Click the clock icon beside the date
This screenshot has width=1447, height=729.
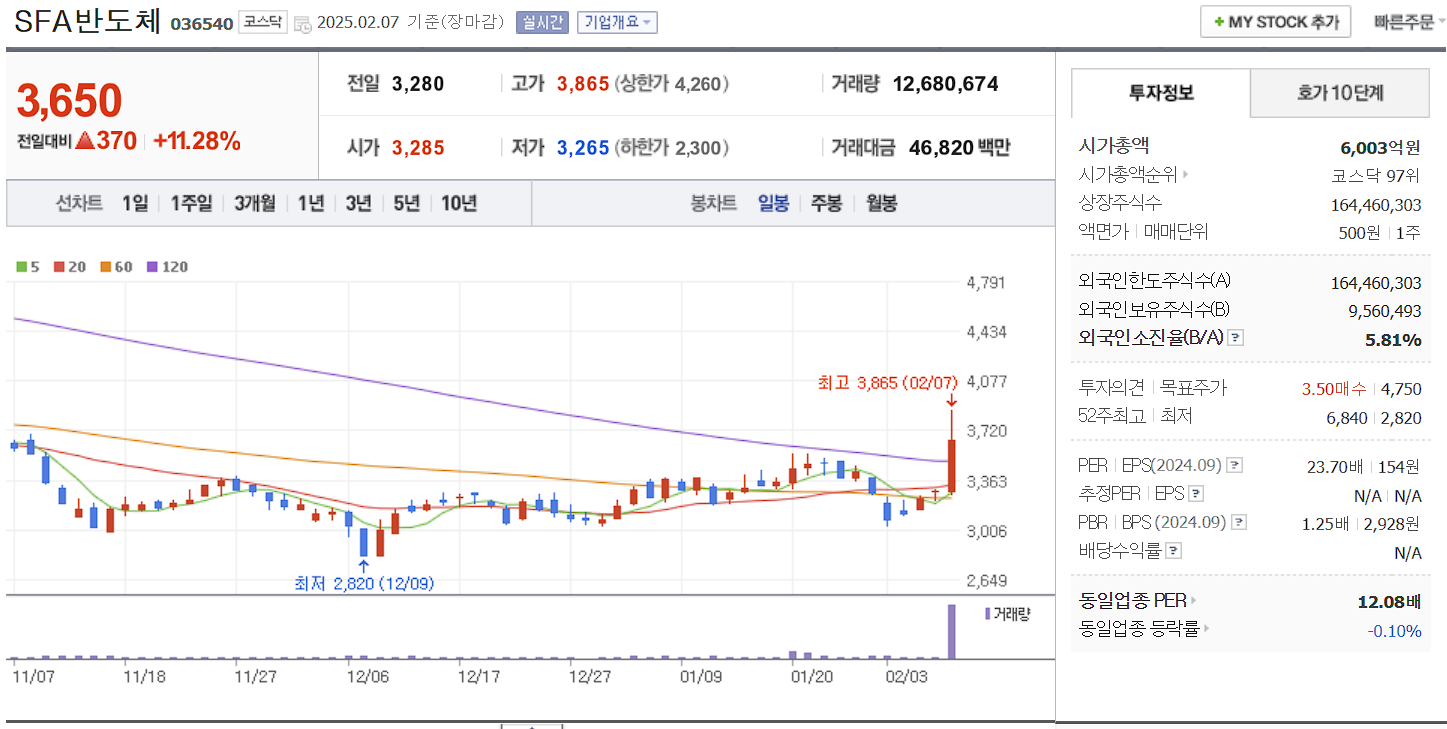302,22
